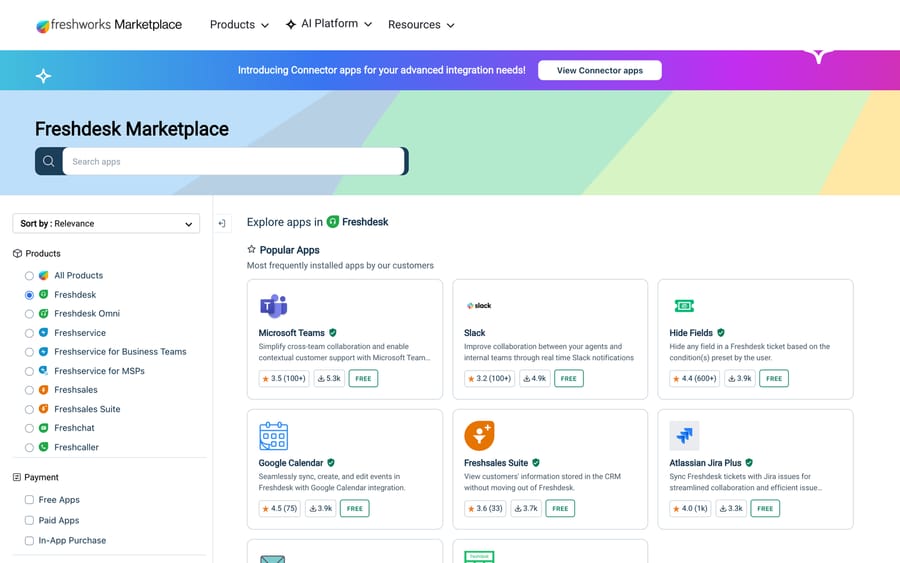Click the Freshchat product icon in sidebar
This screenshot has width=900, height=563.
point(44,428)
